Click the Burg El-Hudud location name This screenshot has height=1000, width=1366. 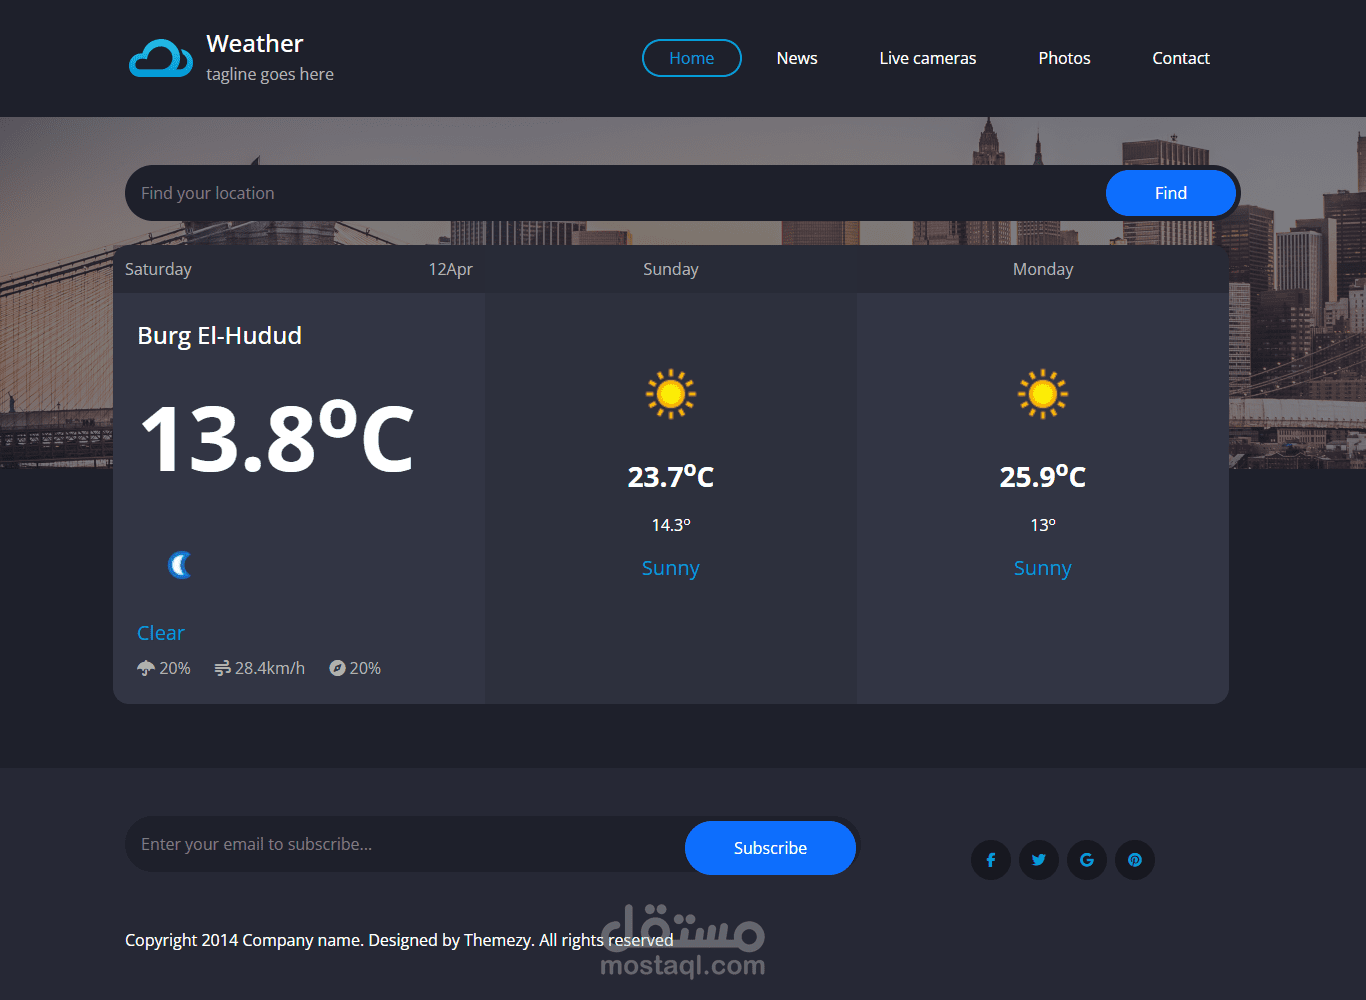220,336
